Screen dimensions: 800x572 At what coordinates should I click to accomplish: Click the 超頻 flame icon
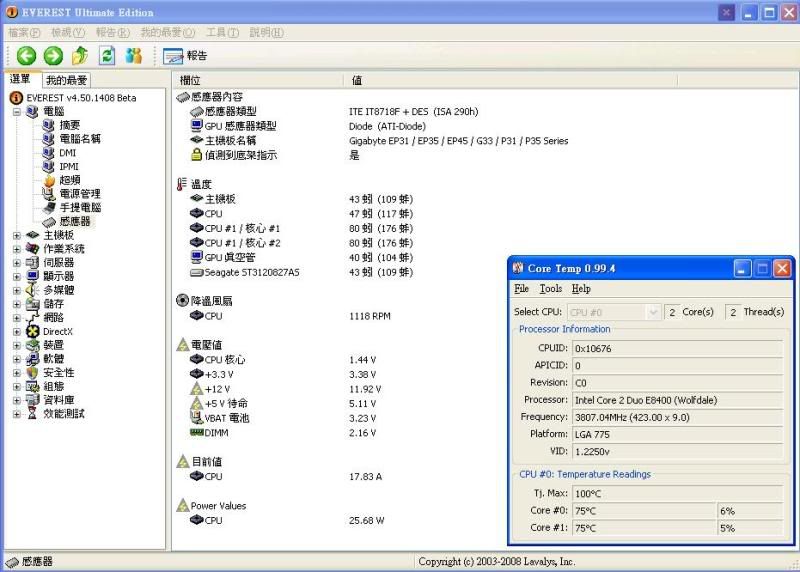pos(49,180)
